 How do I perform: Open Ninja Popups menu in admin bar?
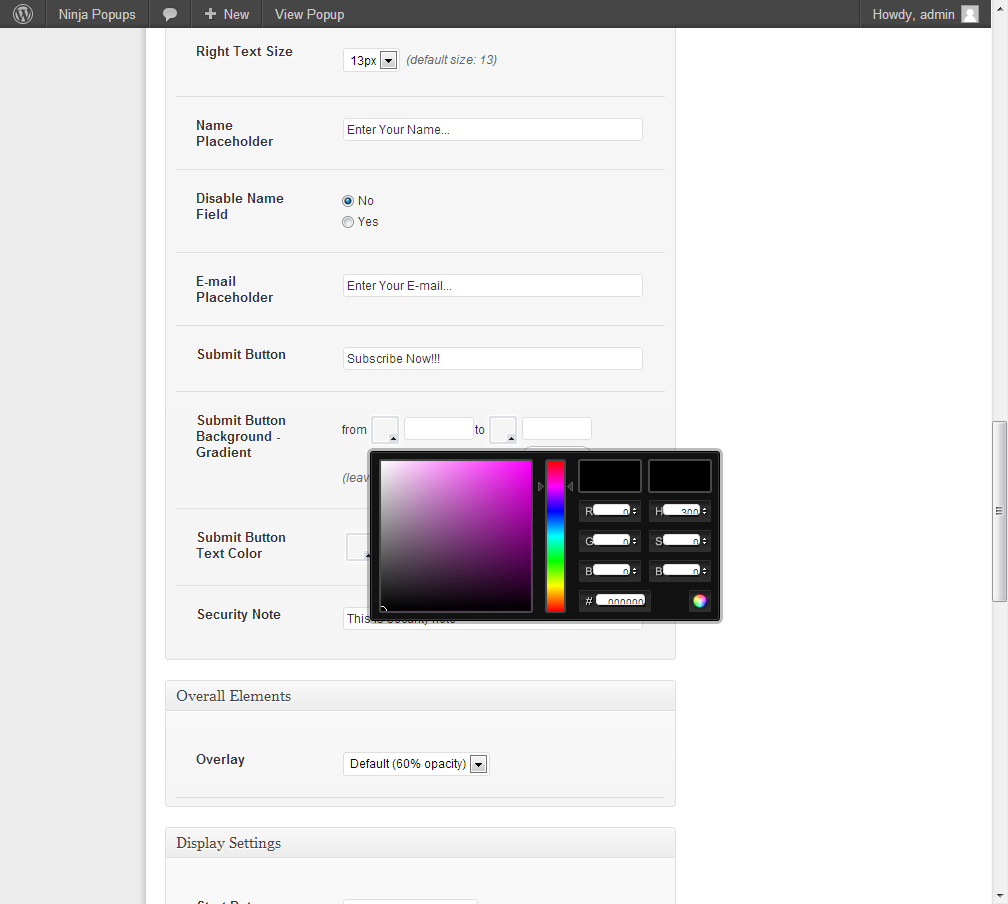97,14
